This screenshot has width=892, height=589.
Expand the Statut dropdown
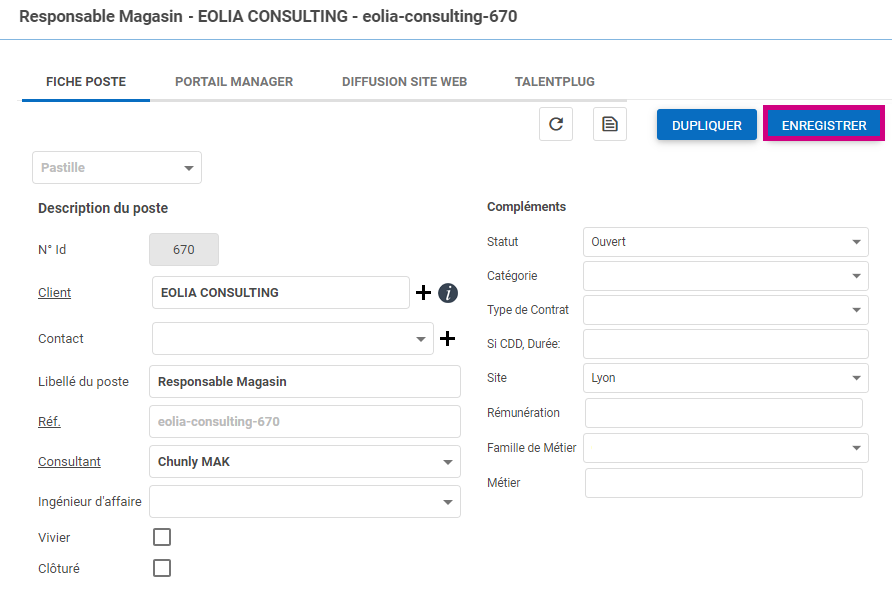725,242
